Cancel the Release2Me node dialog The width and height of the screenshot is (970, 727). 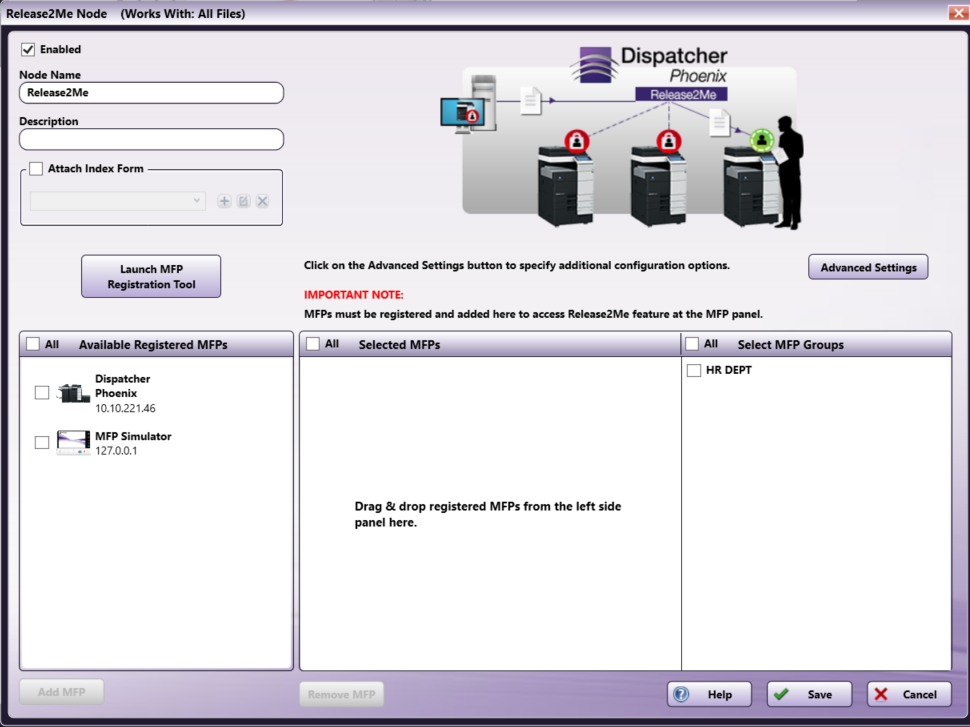(909, 694)
